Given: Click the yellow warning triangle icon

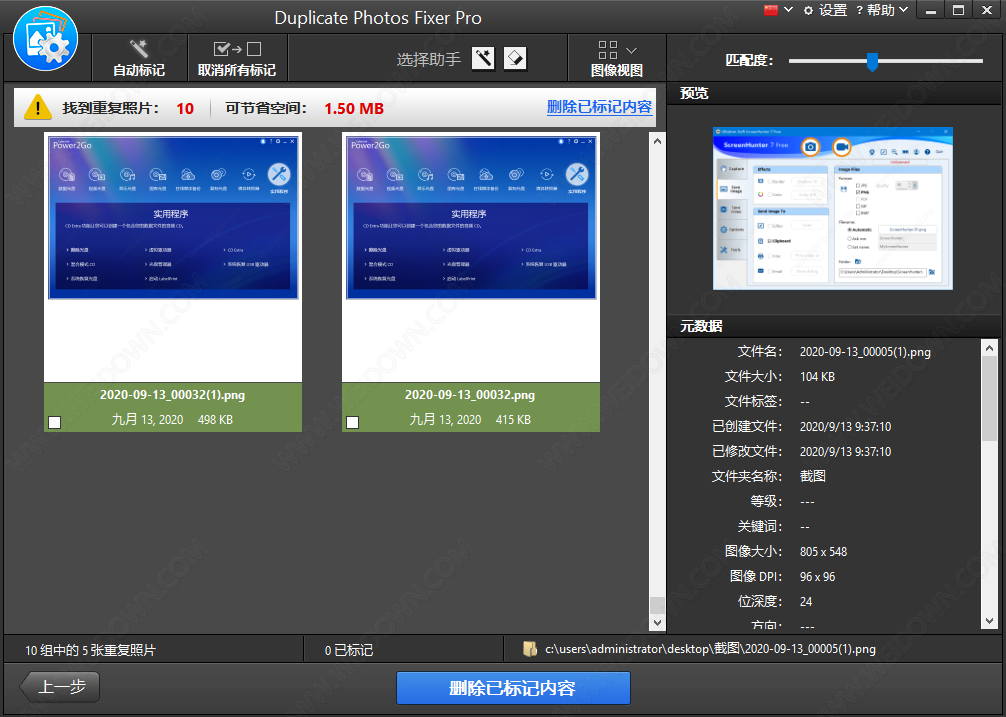Looking at the screenshot, I should tap(38, 107).
